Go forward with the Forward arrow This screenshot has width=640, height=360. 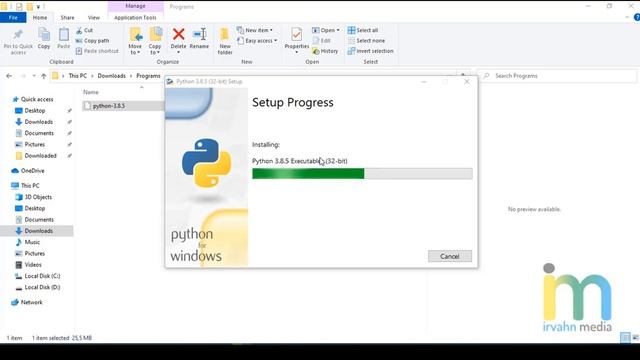pyautogui.click(x=23, y=76)
